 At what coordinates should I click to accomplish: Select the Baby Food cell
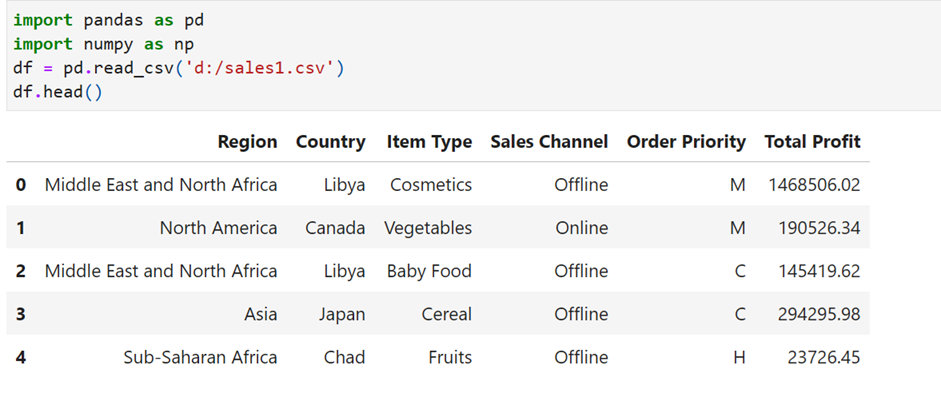[429, 271]
